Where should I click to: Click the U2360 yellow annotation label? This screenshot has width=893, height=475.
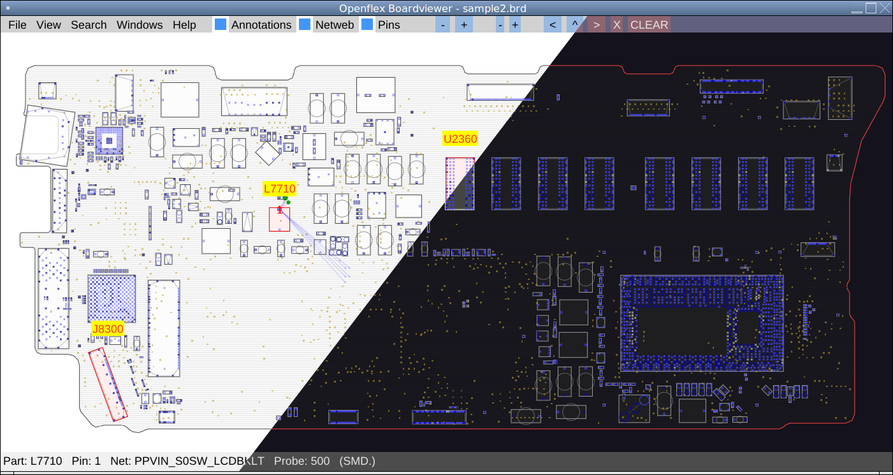pyautogui.click(x=460, y=138)
